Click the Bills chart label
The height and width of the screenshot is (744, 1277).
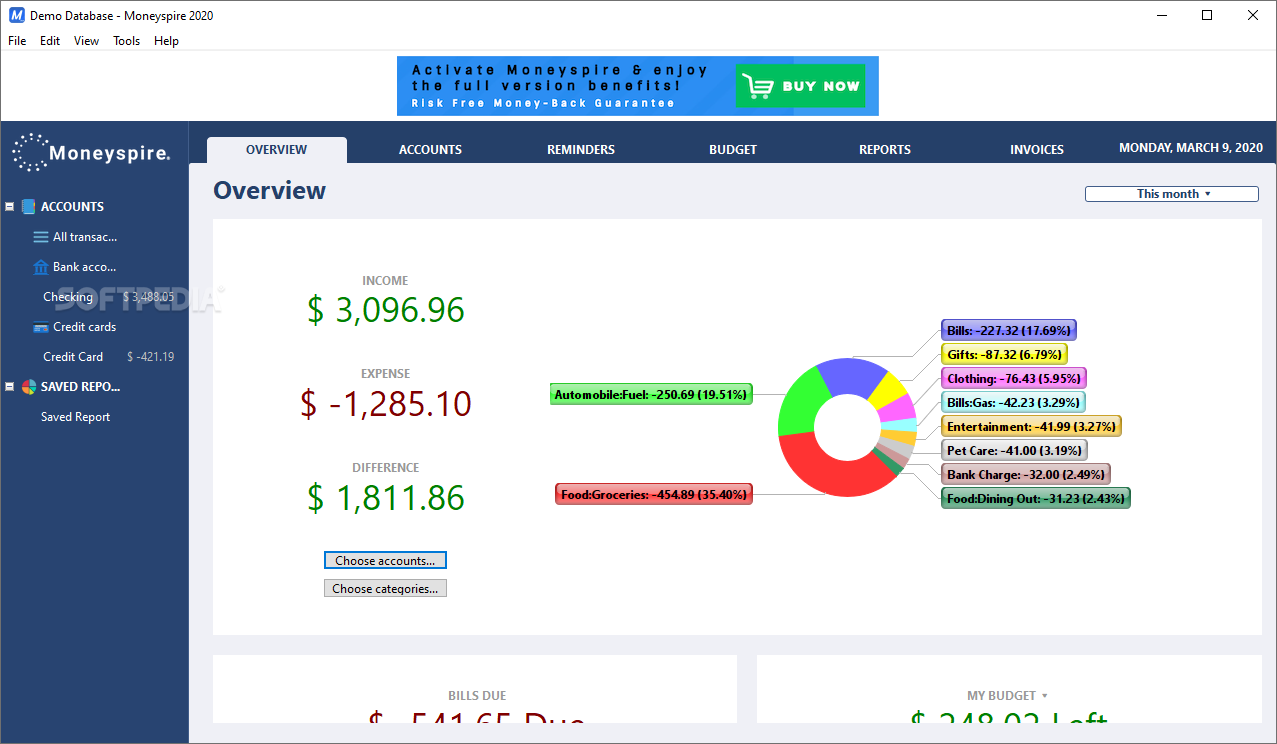(1009, 330)
